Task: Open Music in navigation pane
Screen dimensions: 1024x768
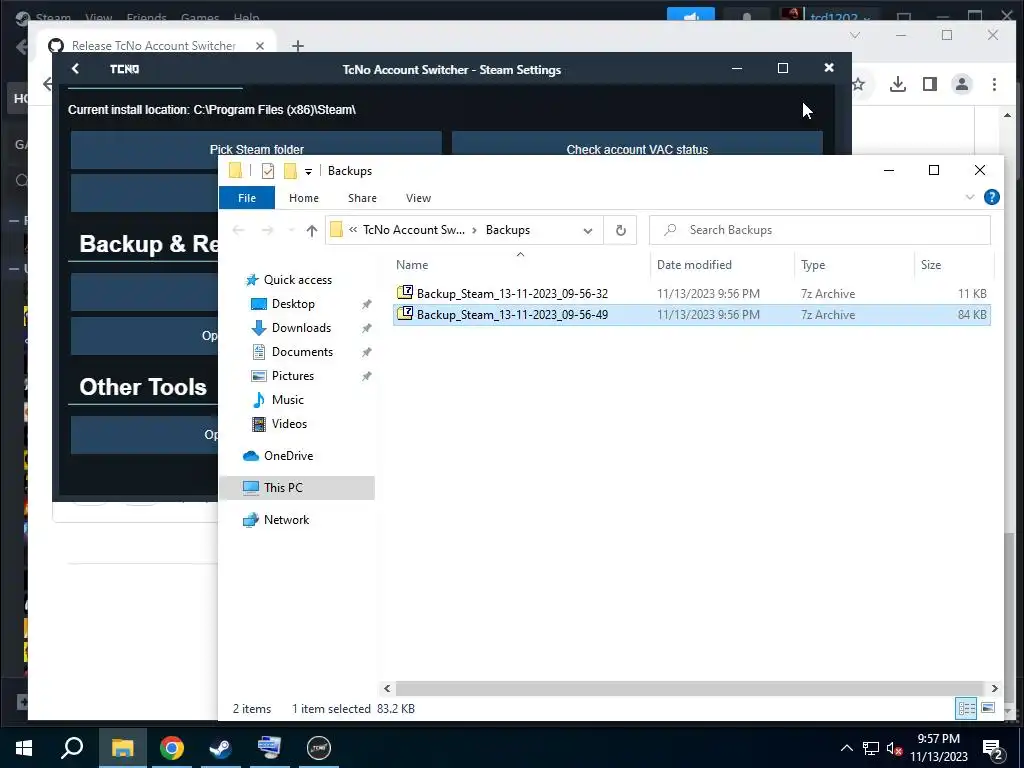Action: 287,400
